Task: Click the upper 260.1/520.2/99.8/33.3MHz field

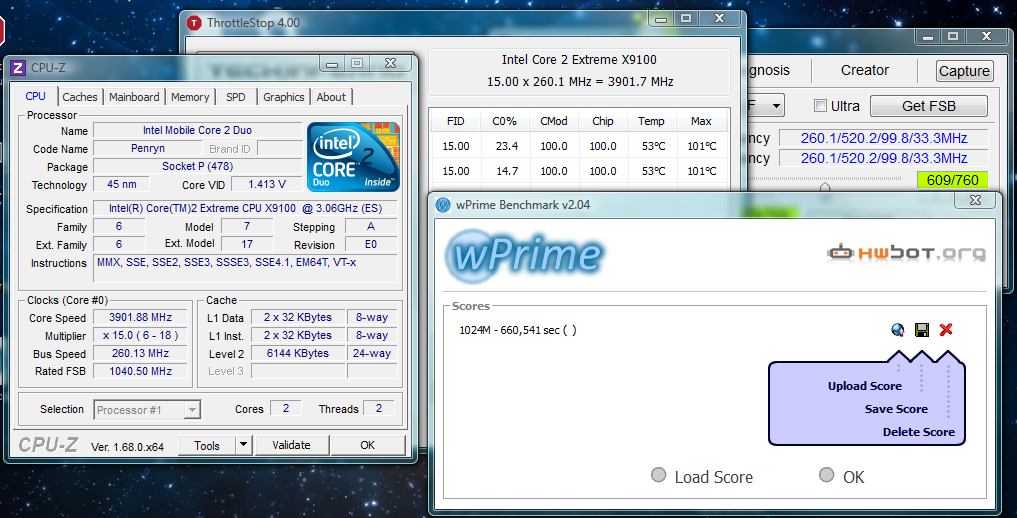Action: click(884, 138)
